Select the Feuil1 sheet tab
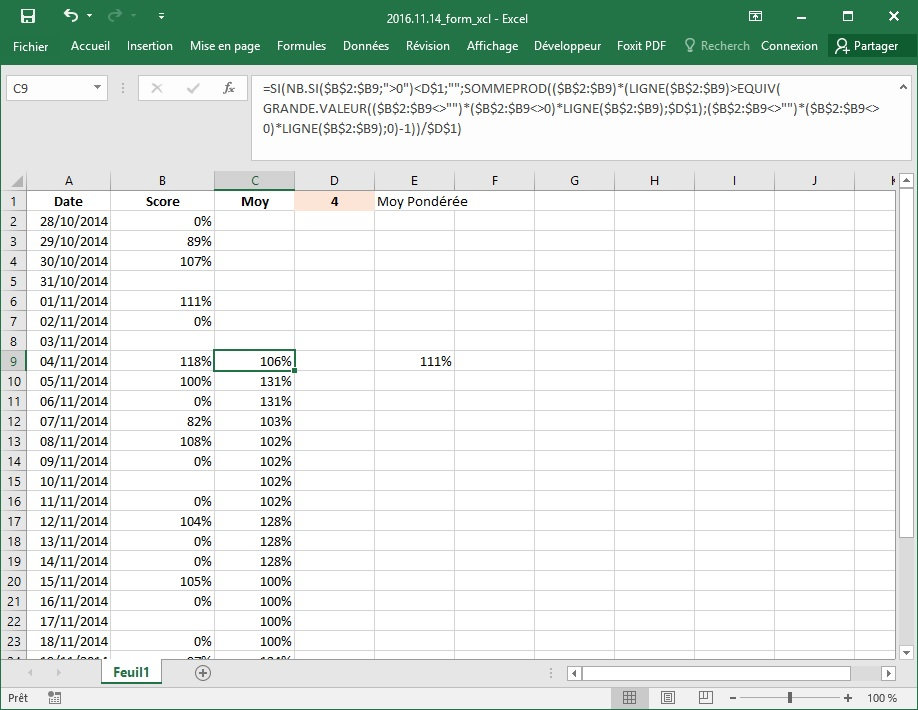Image resolution: width=918 pixels, height=710 pixels. (131, 672)
